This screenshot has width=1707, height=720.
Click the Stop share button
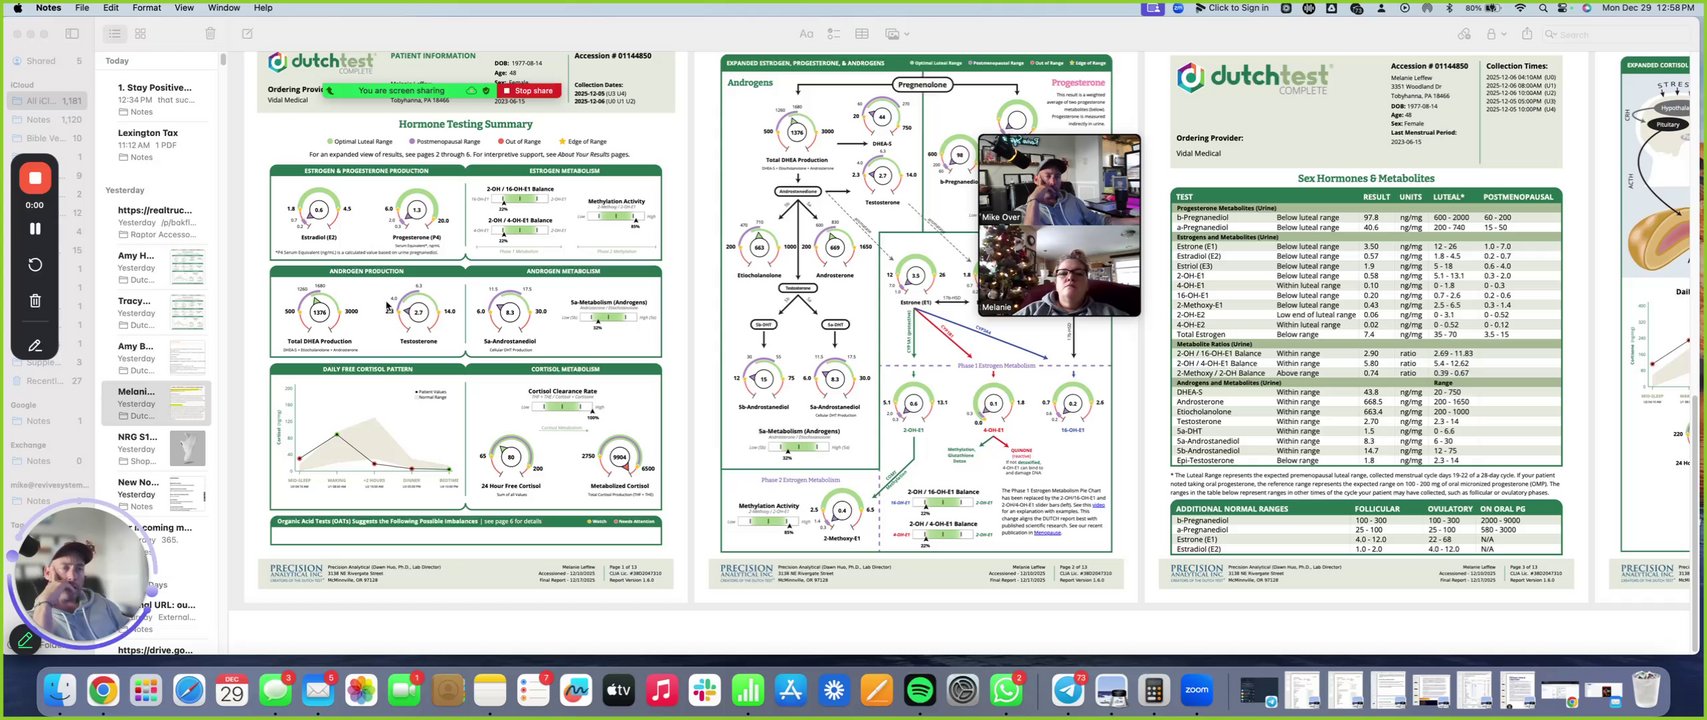[x=529, y=91]
